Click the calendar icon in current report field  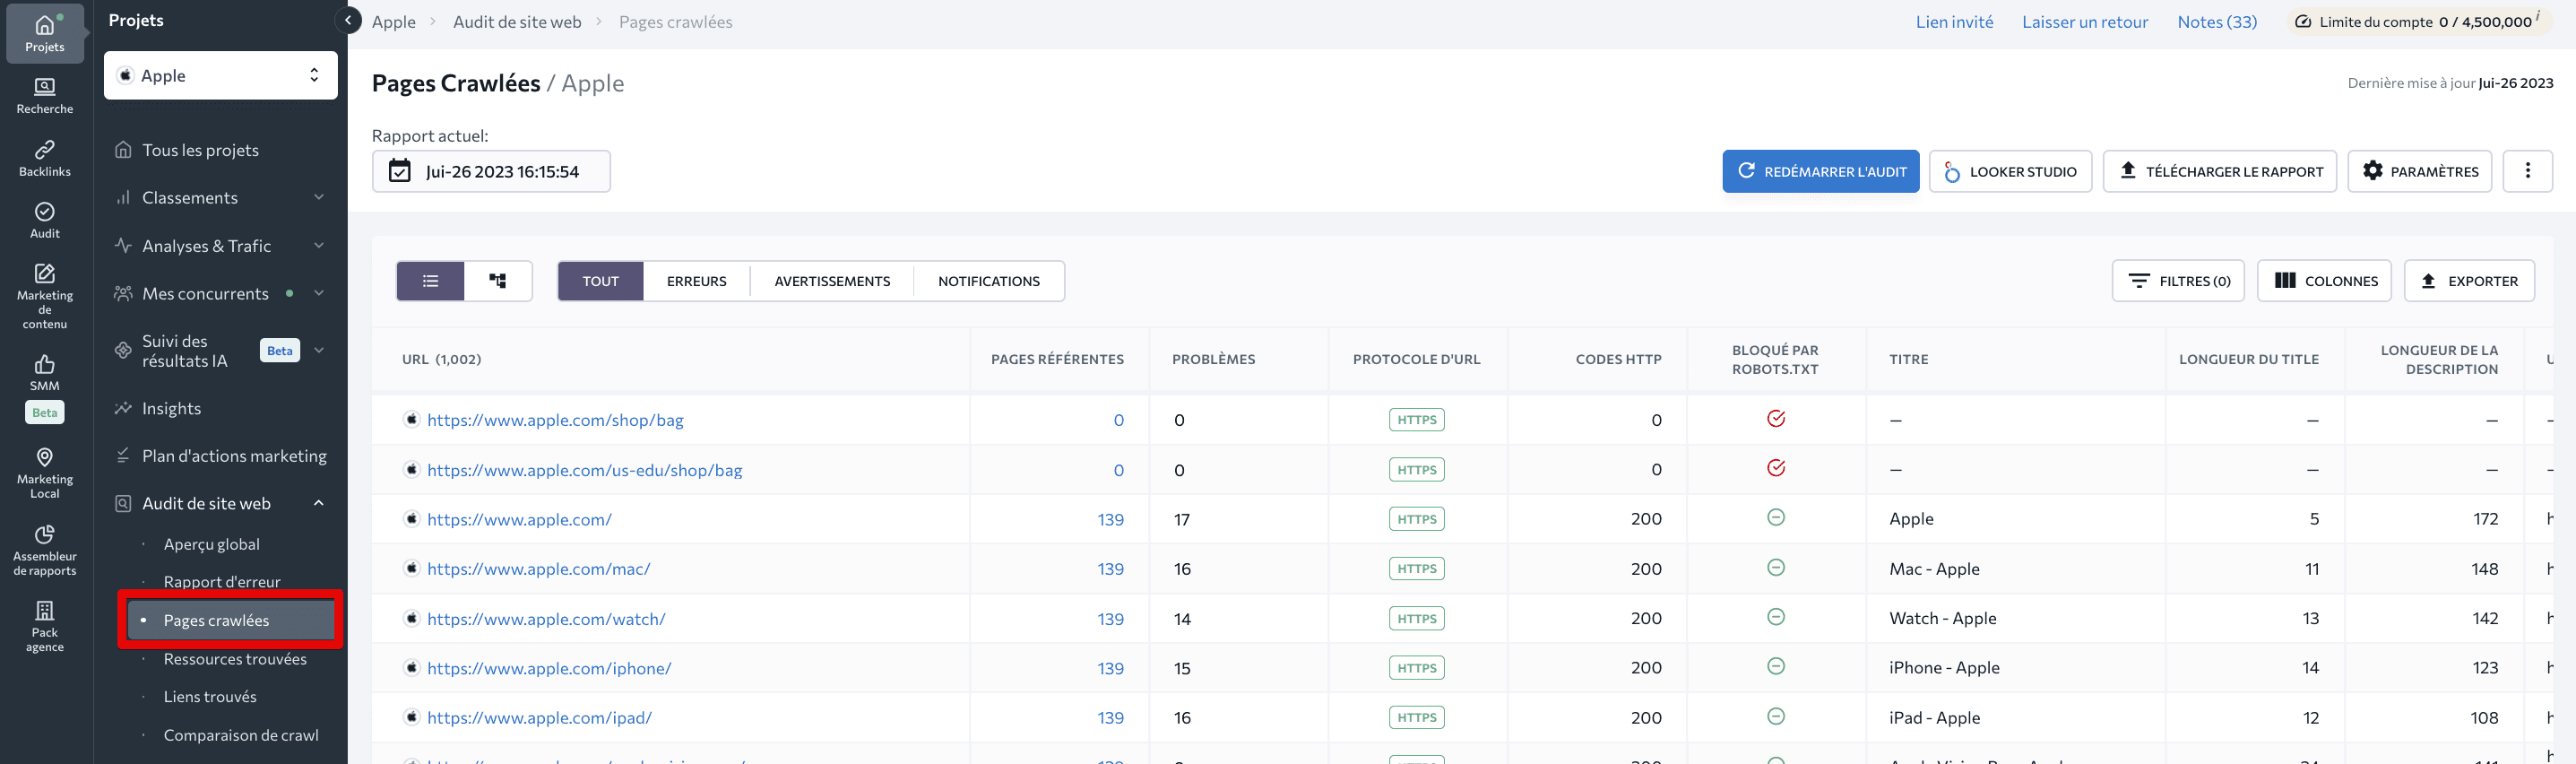point(400,171)
